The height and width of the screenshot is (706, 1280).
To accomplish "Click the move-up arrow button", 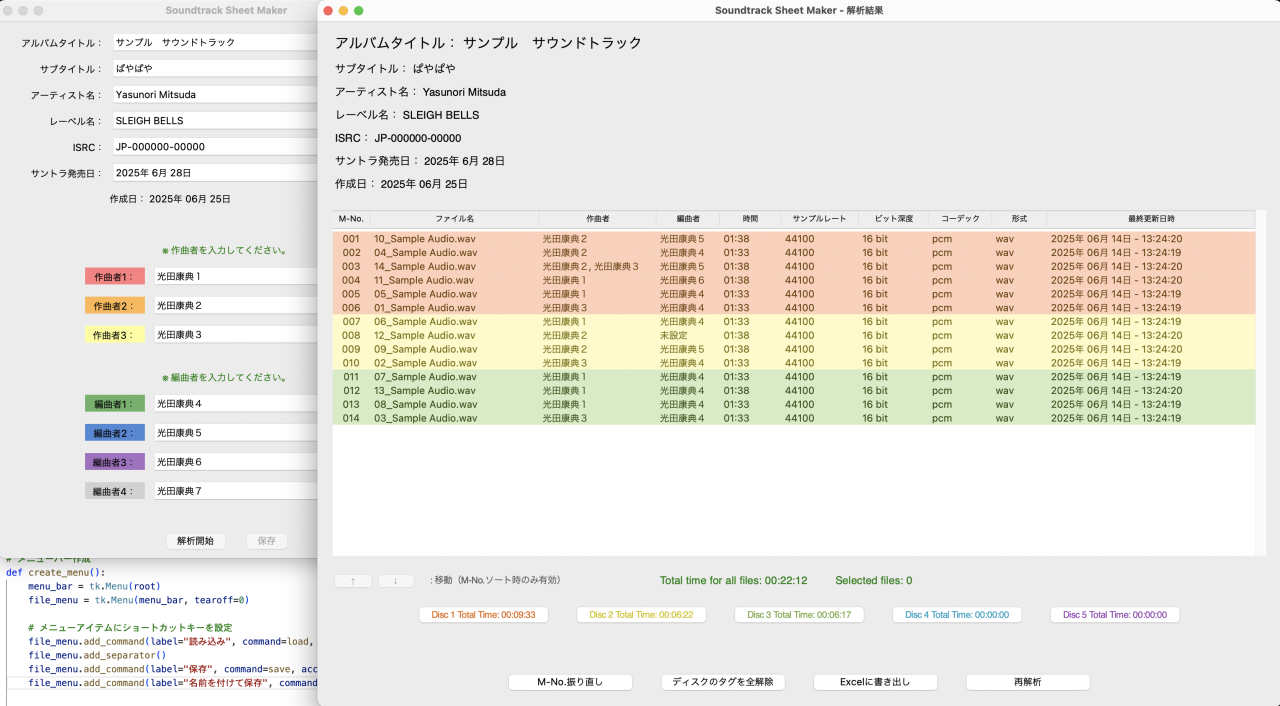I will click(353, 581).
